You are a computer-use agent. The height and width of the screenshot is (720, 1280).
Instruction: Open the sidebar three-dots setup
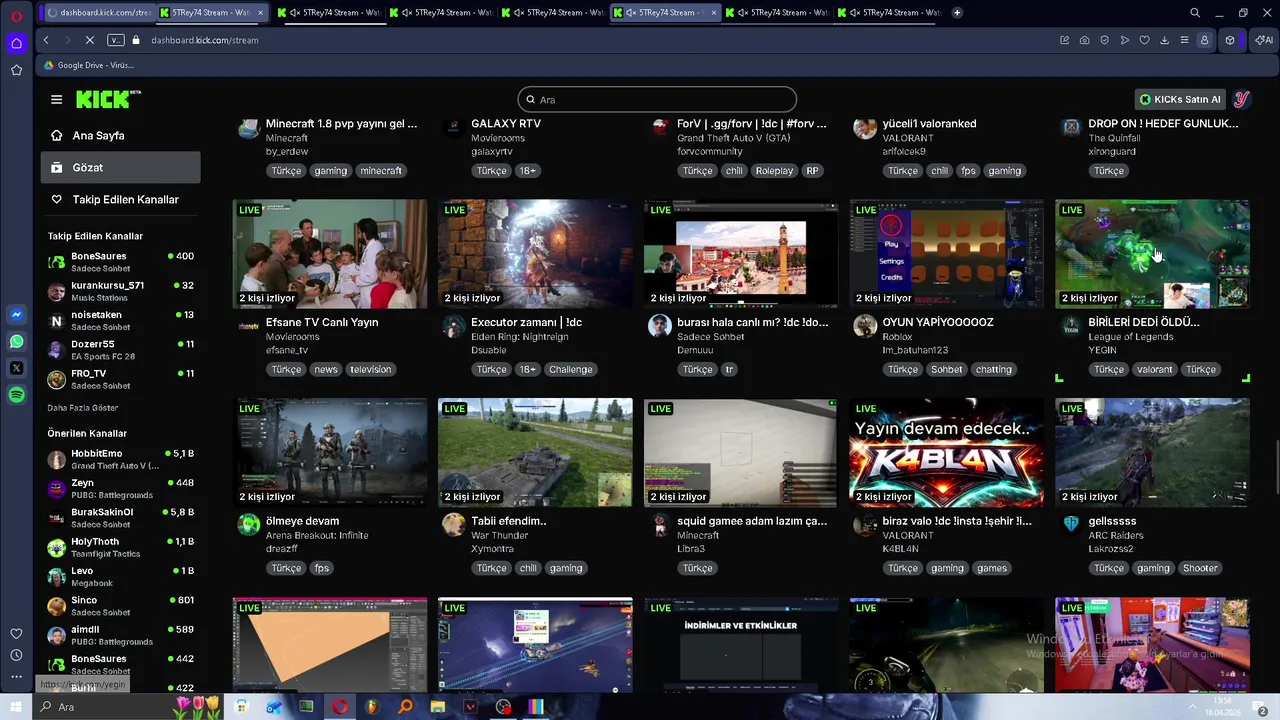point(16,677)
